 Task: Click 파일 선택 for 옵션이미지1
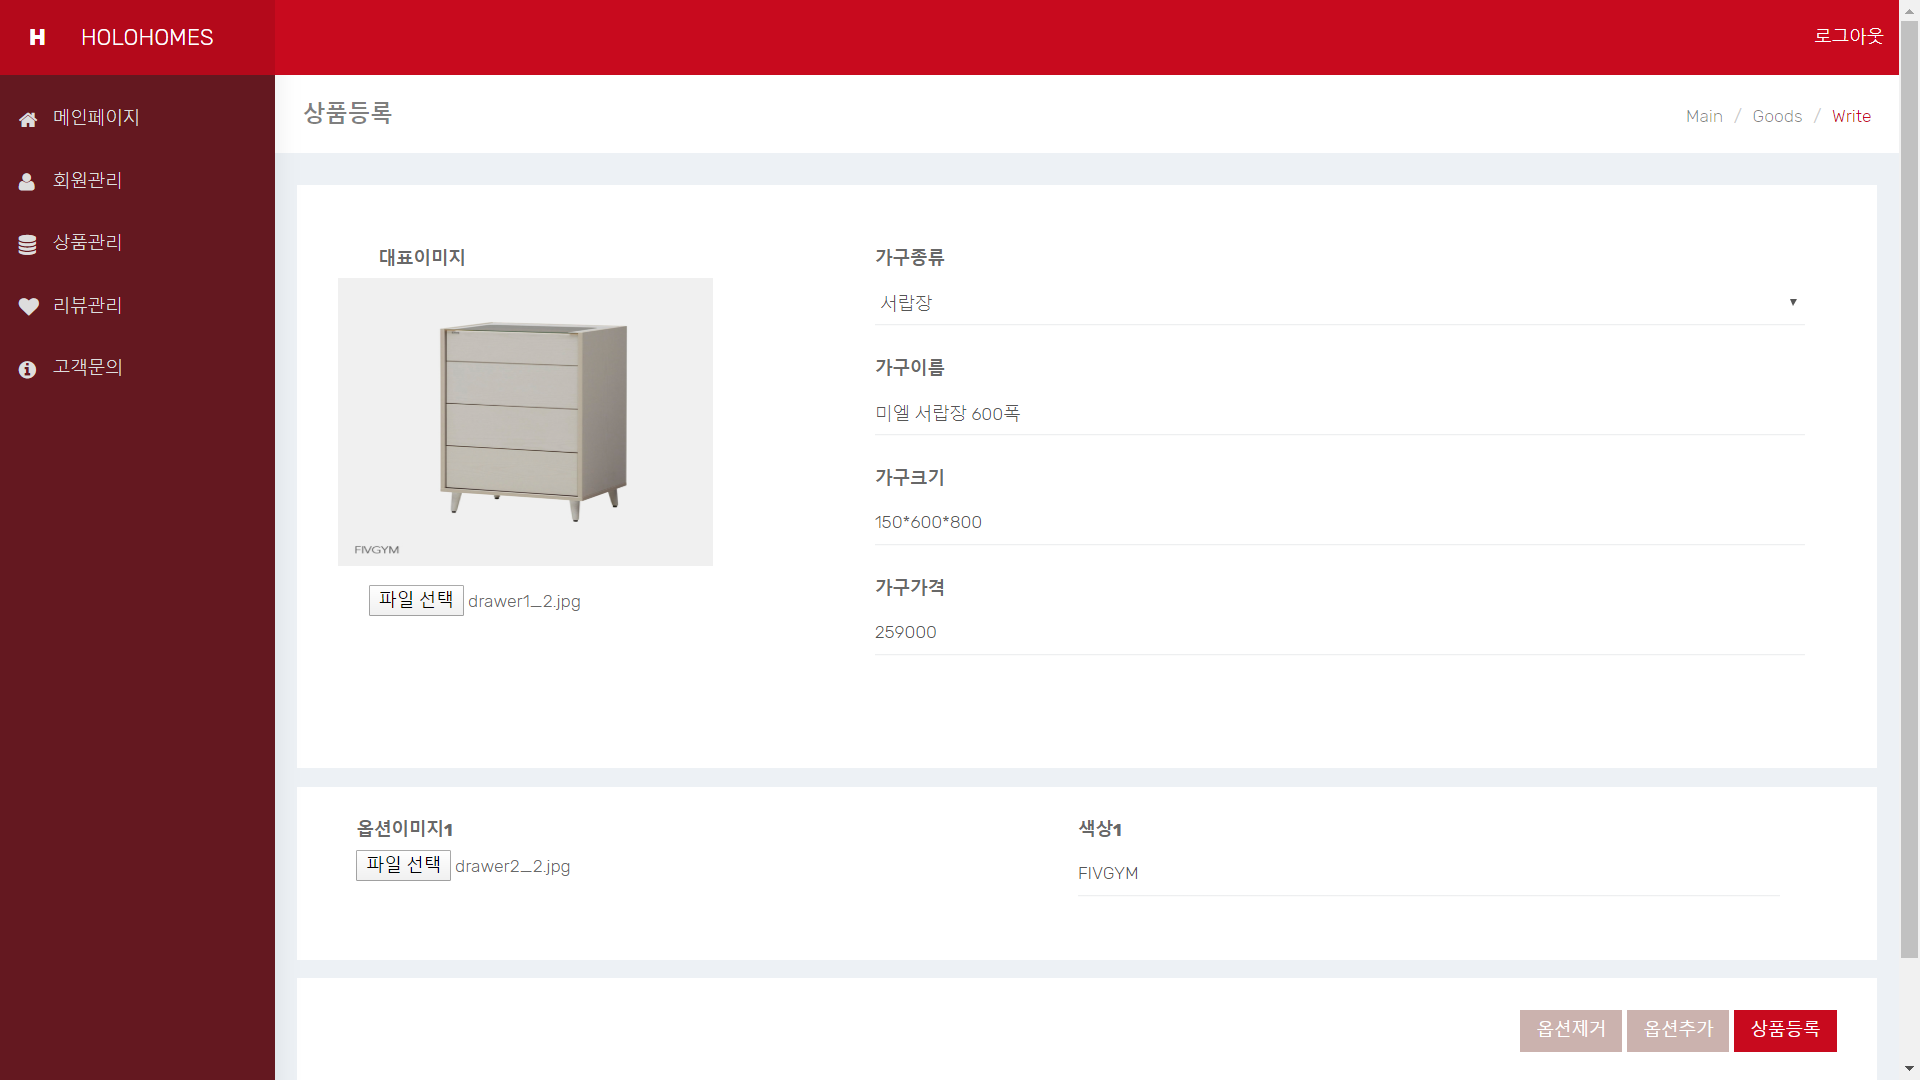point(403,864)
